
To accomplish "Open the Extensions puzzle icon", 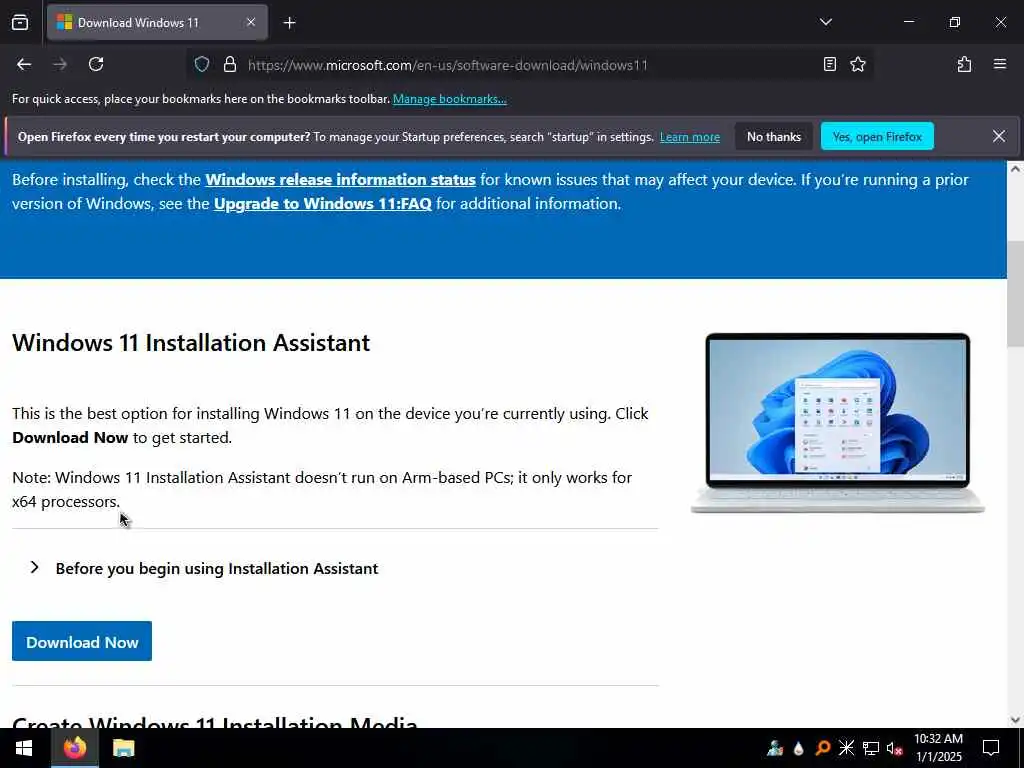I will pos(965,64).
